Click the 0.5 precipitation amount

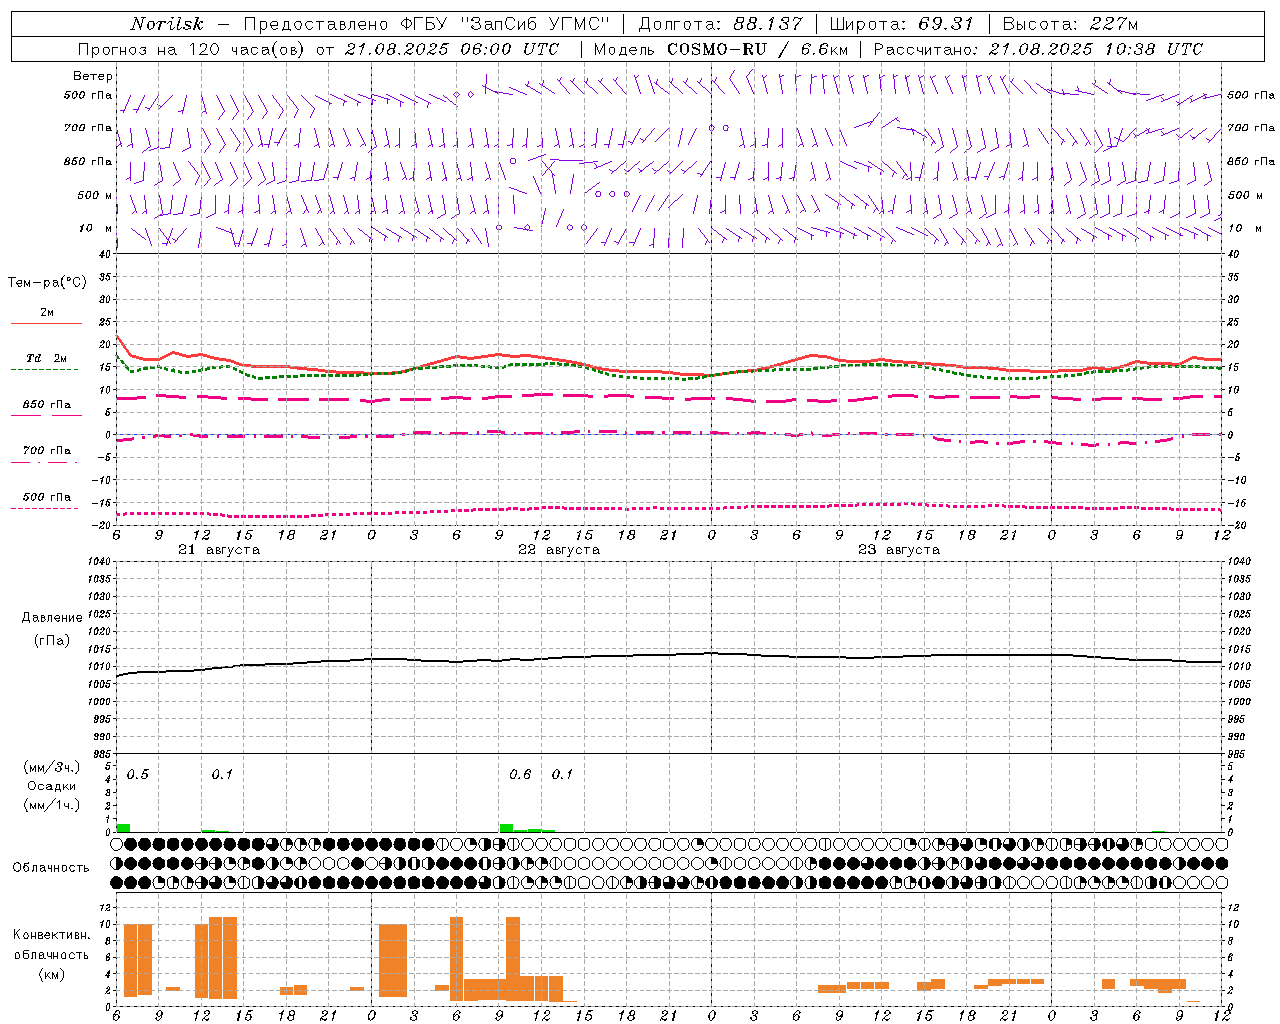click(138, 775)
